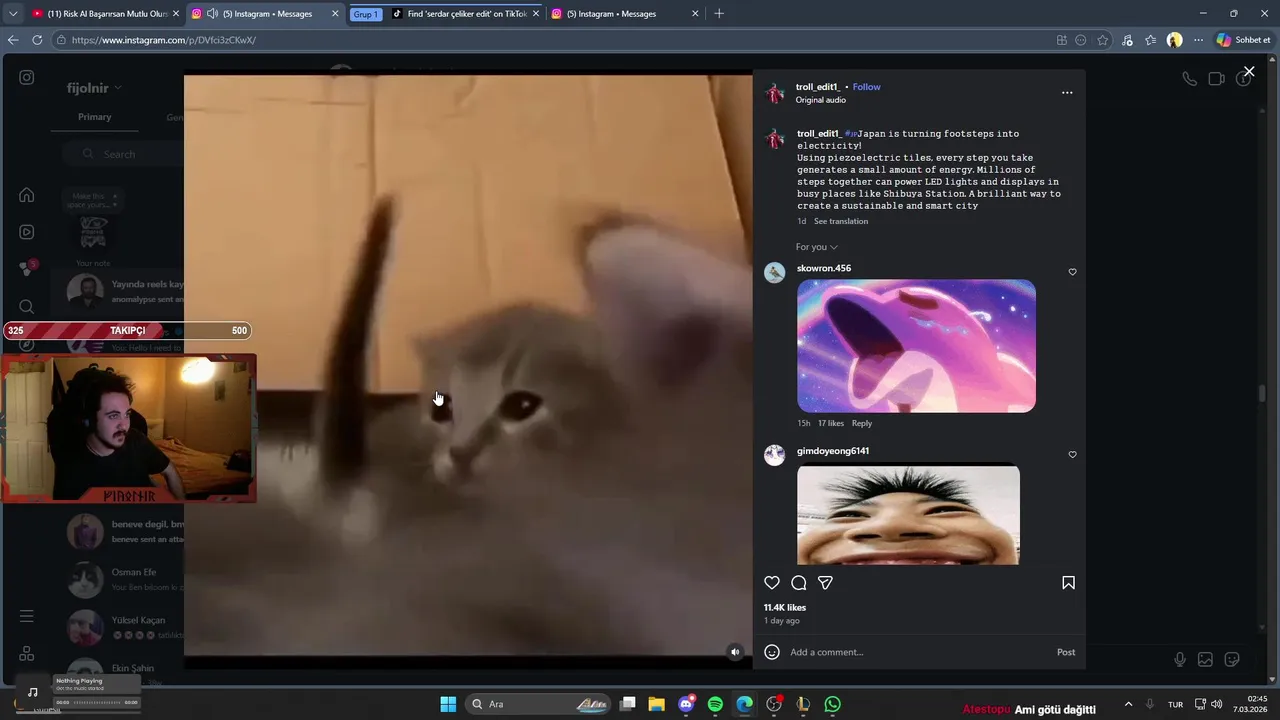This screenshot has width=1280, height=720.
Task: Open the favorites list icon
Action: pos(1151,40)
